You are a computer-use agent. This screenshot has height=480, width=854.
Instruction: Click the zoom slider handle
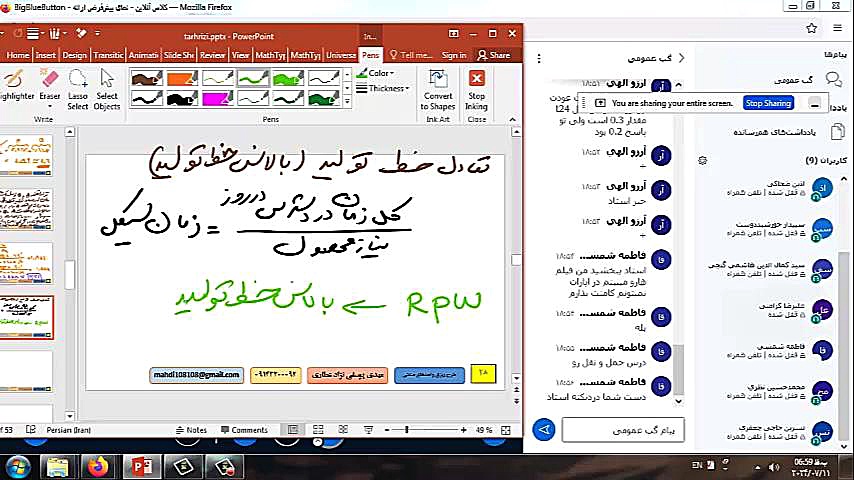(406, 430)
